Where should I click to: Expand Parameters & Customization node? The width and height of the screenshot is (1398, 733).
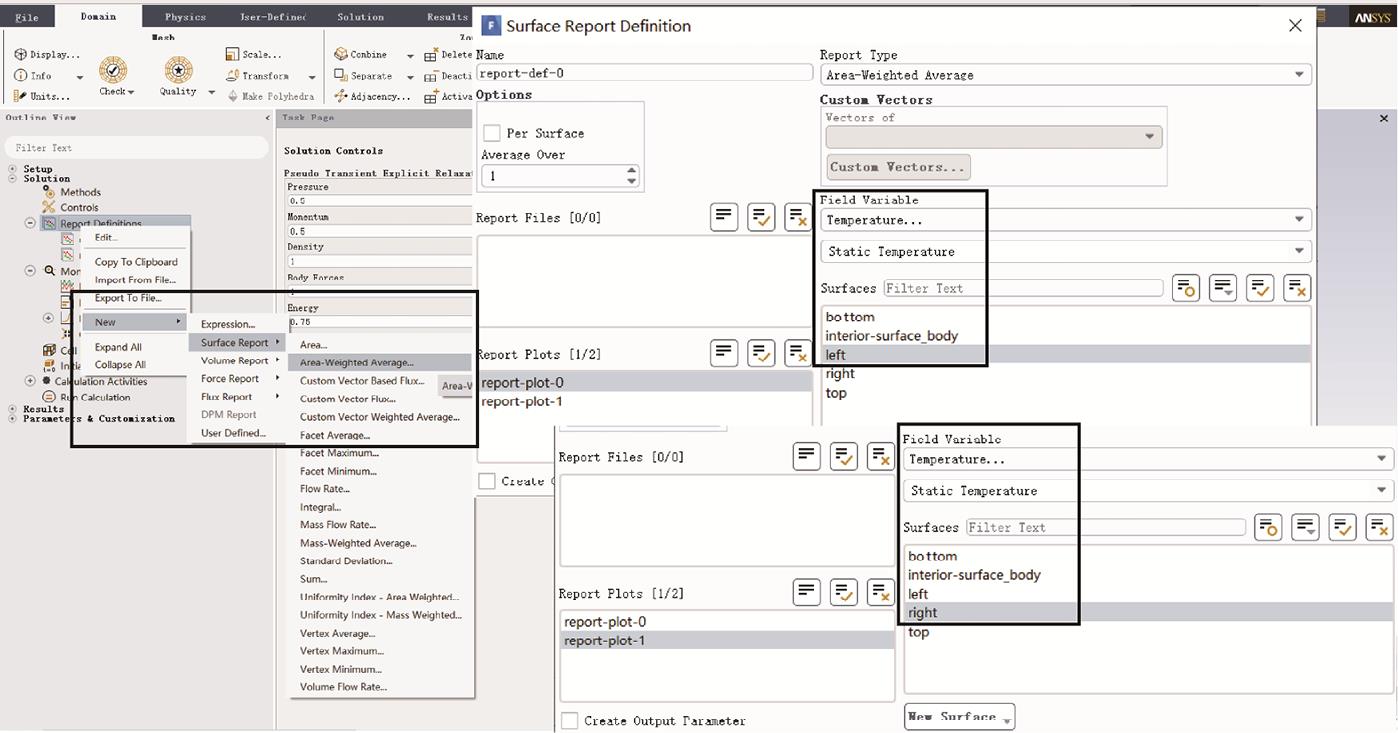pos(13,419)
